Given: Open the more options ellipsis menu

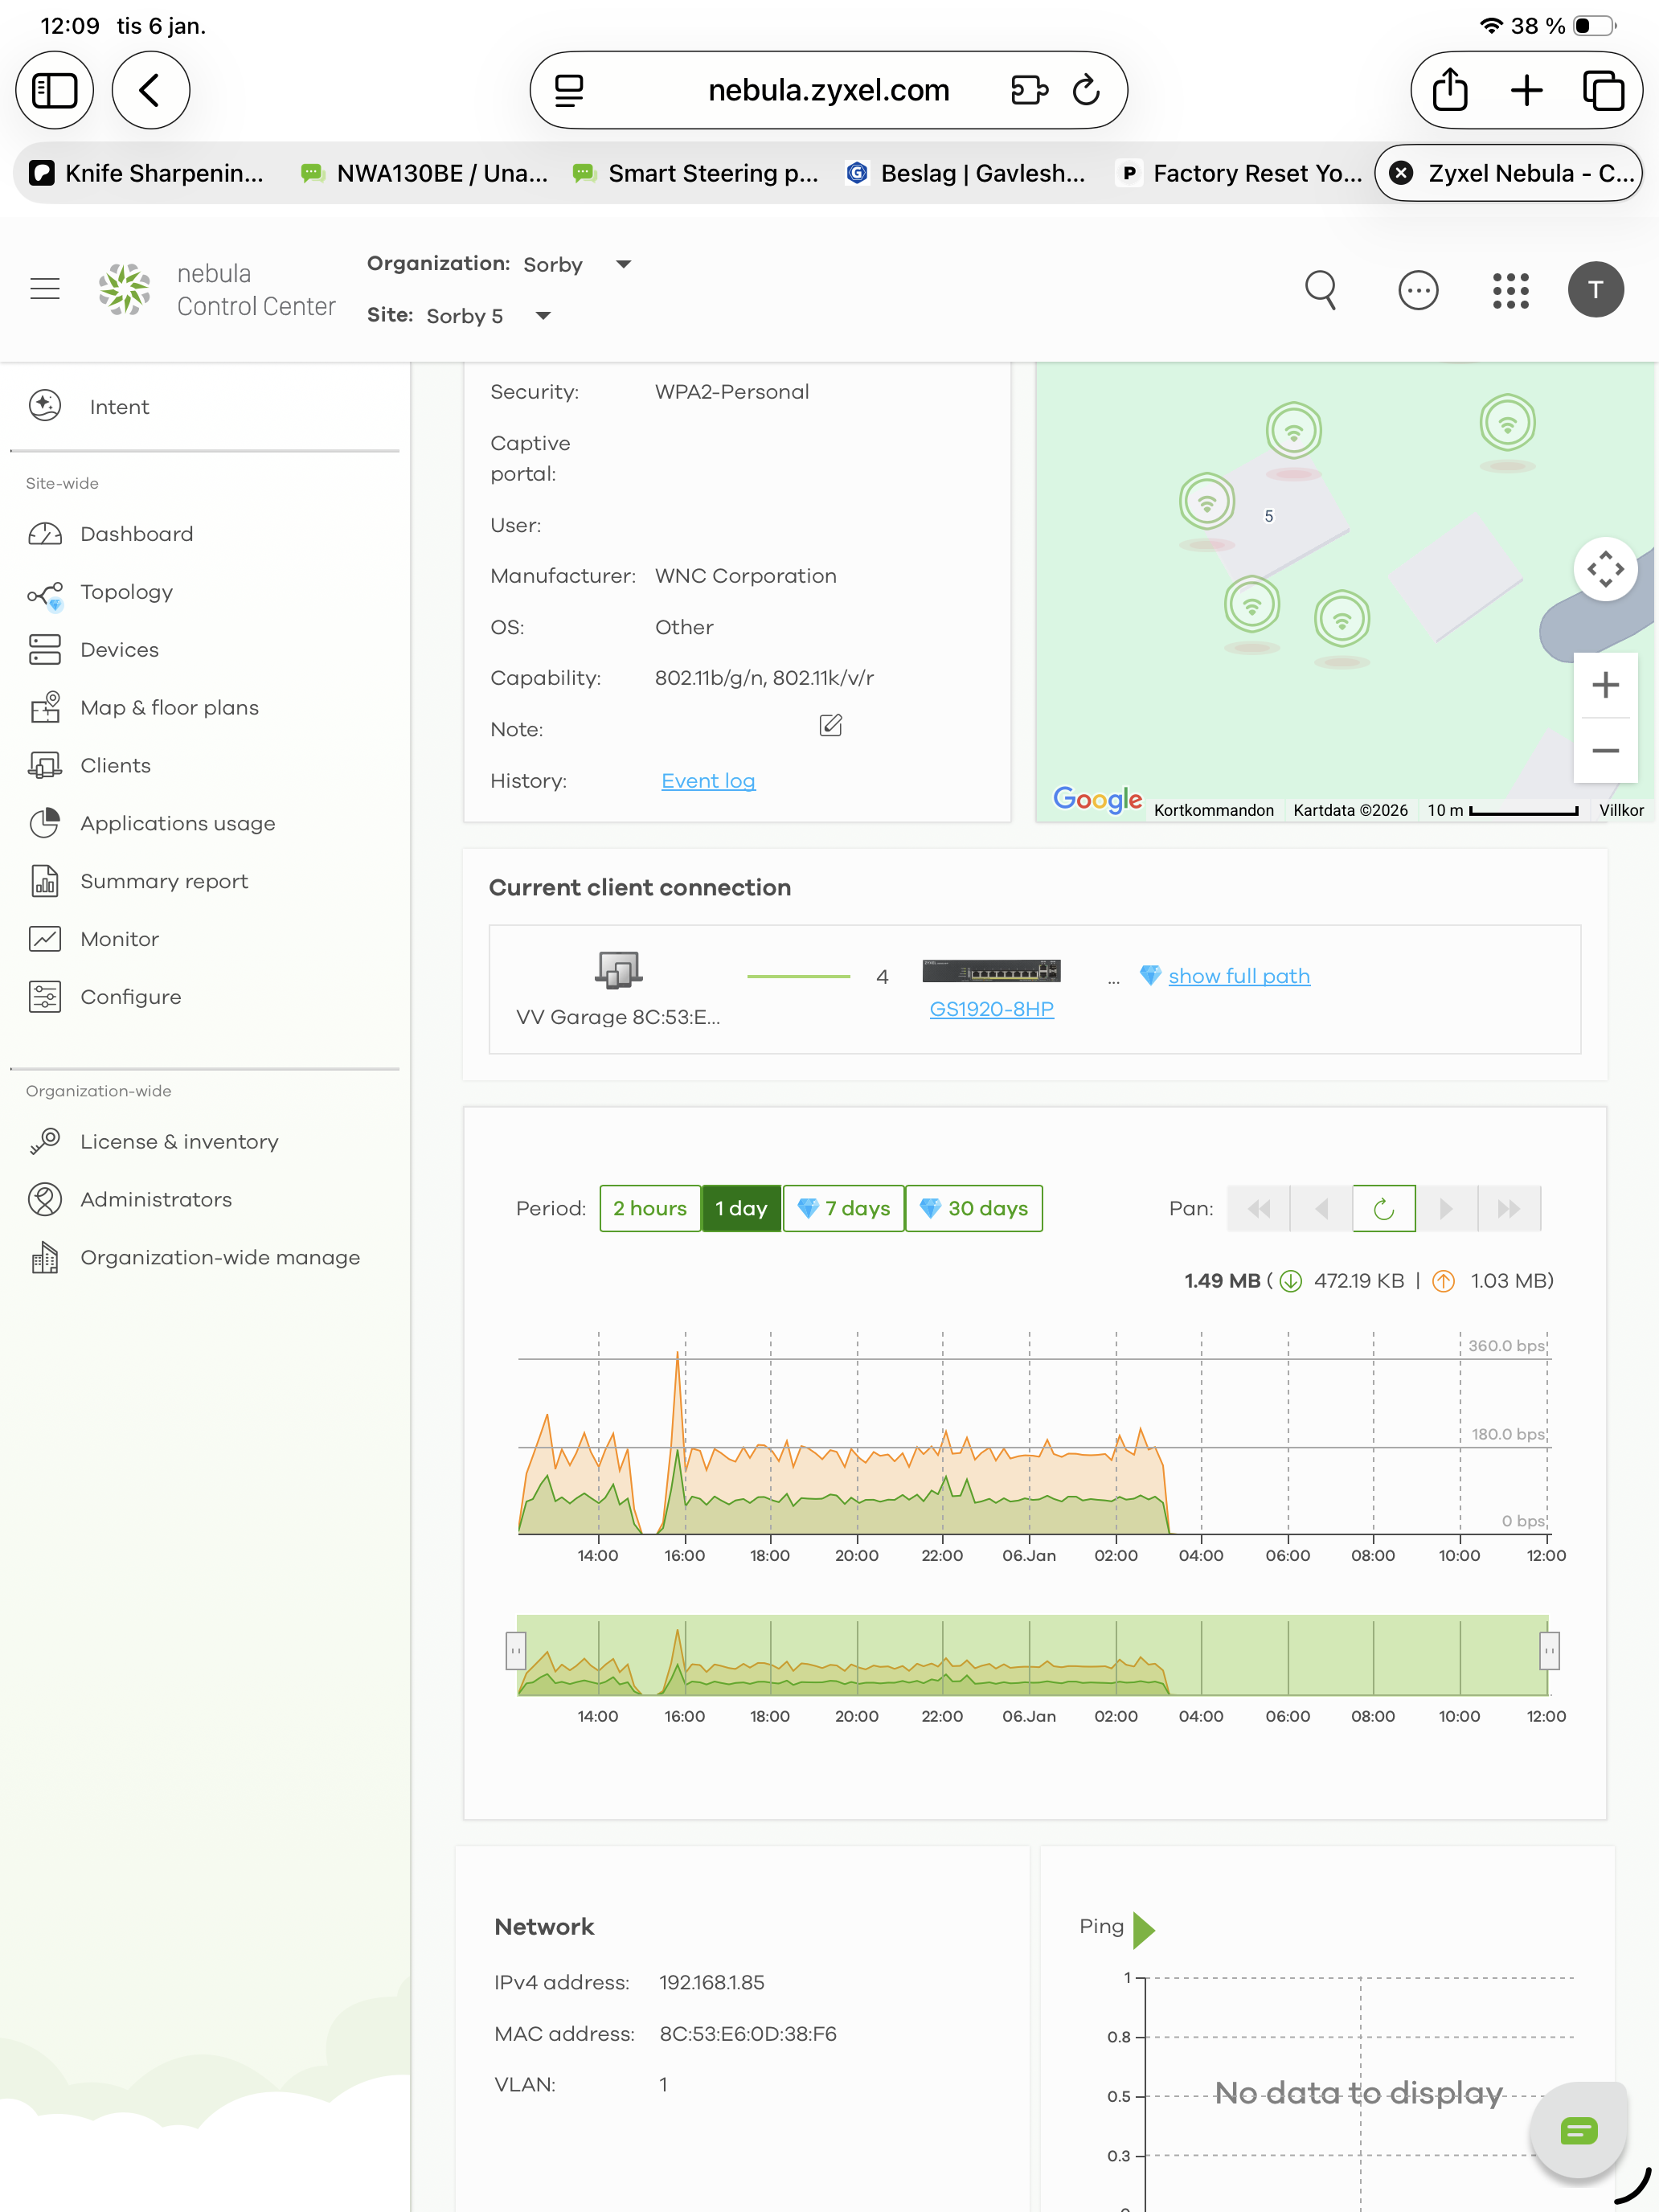Looking at the screenshot, I should [1417, 290].
